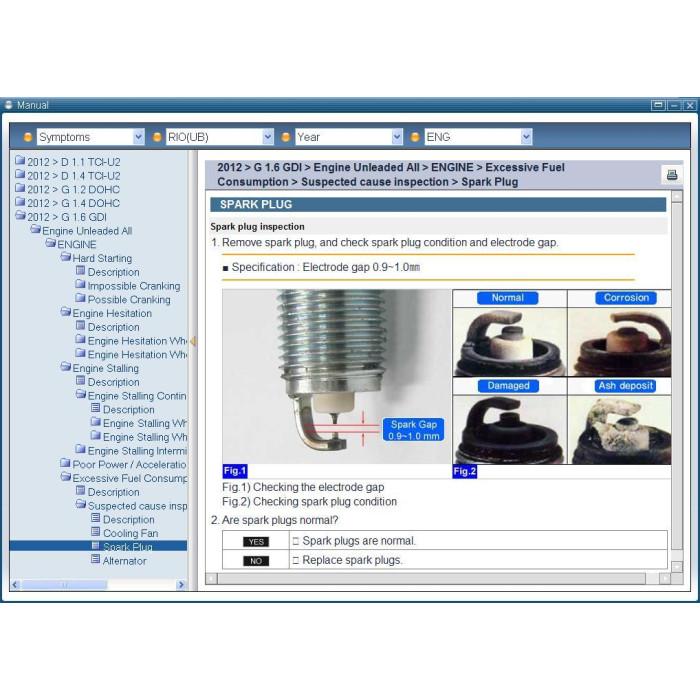Open Description under Engine Stalling Contin
The height and width of the screenshot is (700, 700).
pyautogui.click(x=129, y=409)
